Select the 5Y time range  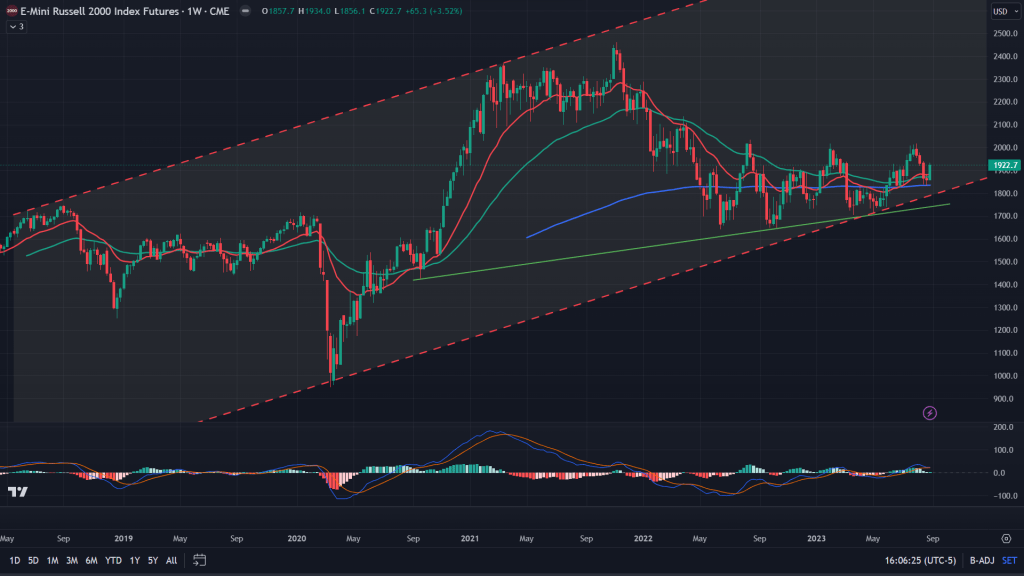pyautogui.click(x=152, y=560)
